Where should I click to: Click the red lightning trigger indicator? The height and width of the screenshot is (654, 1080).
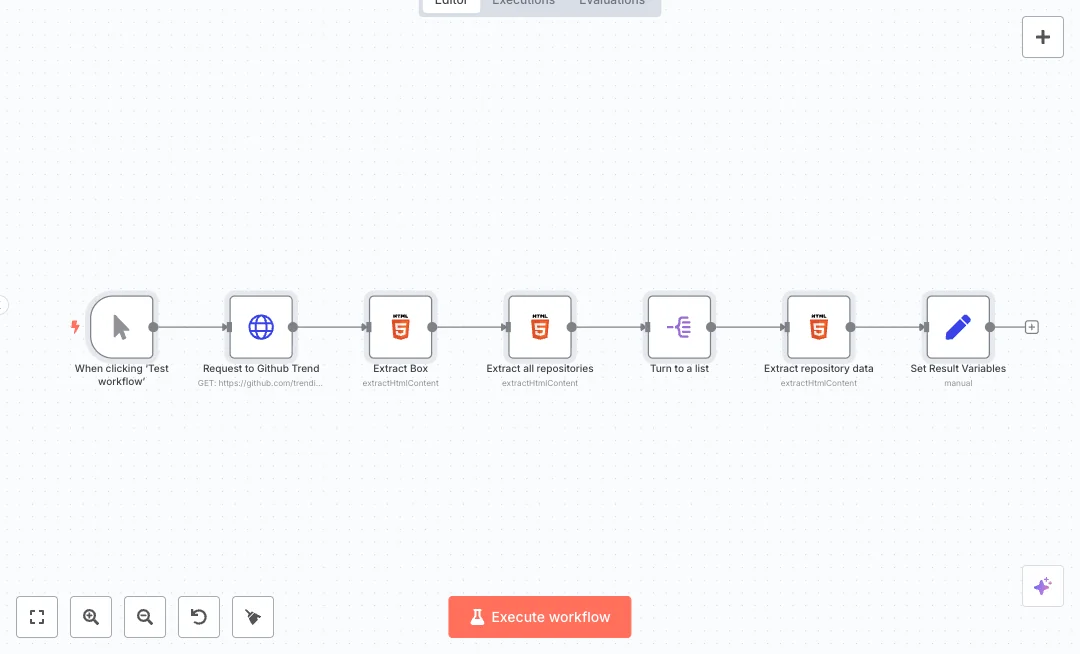[x=75, y=327]
